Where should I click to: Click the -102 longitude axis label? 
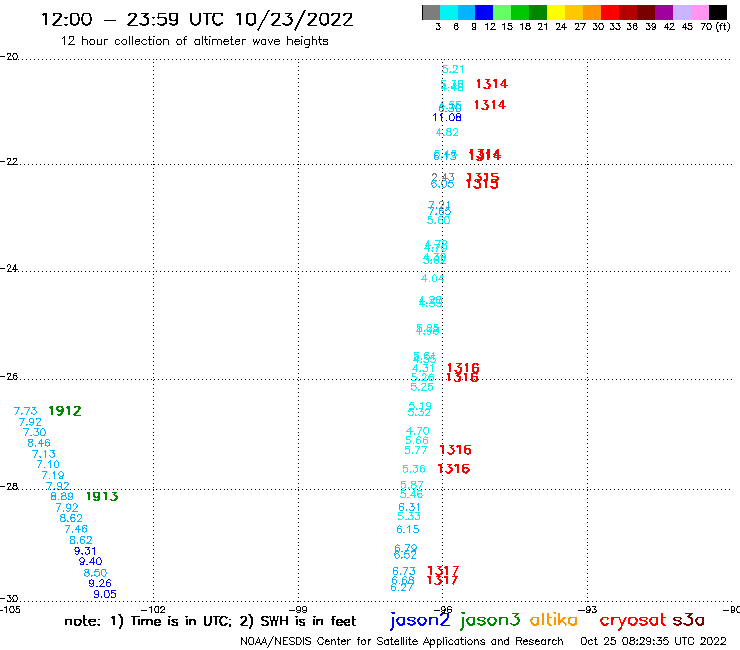154,609
